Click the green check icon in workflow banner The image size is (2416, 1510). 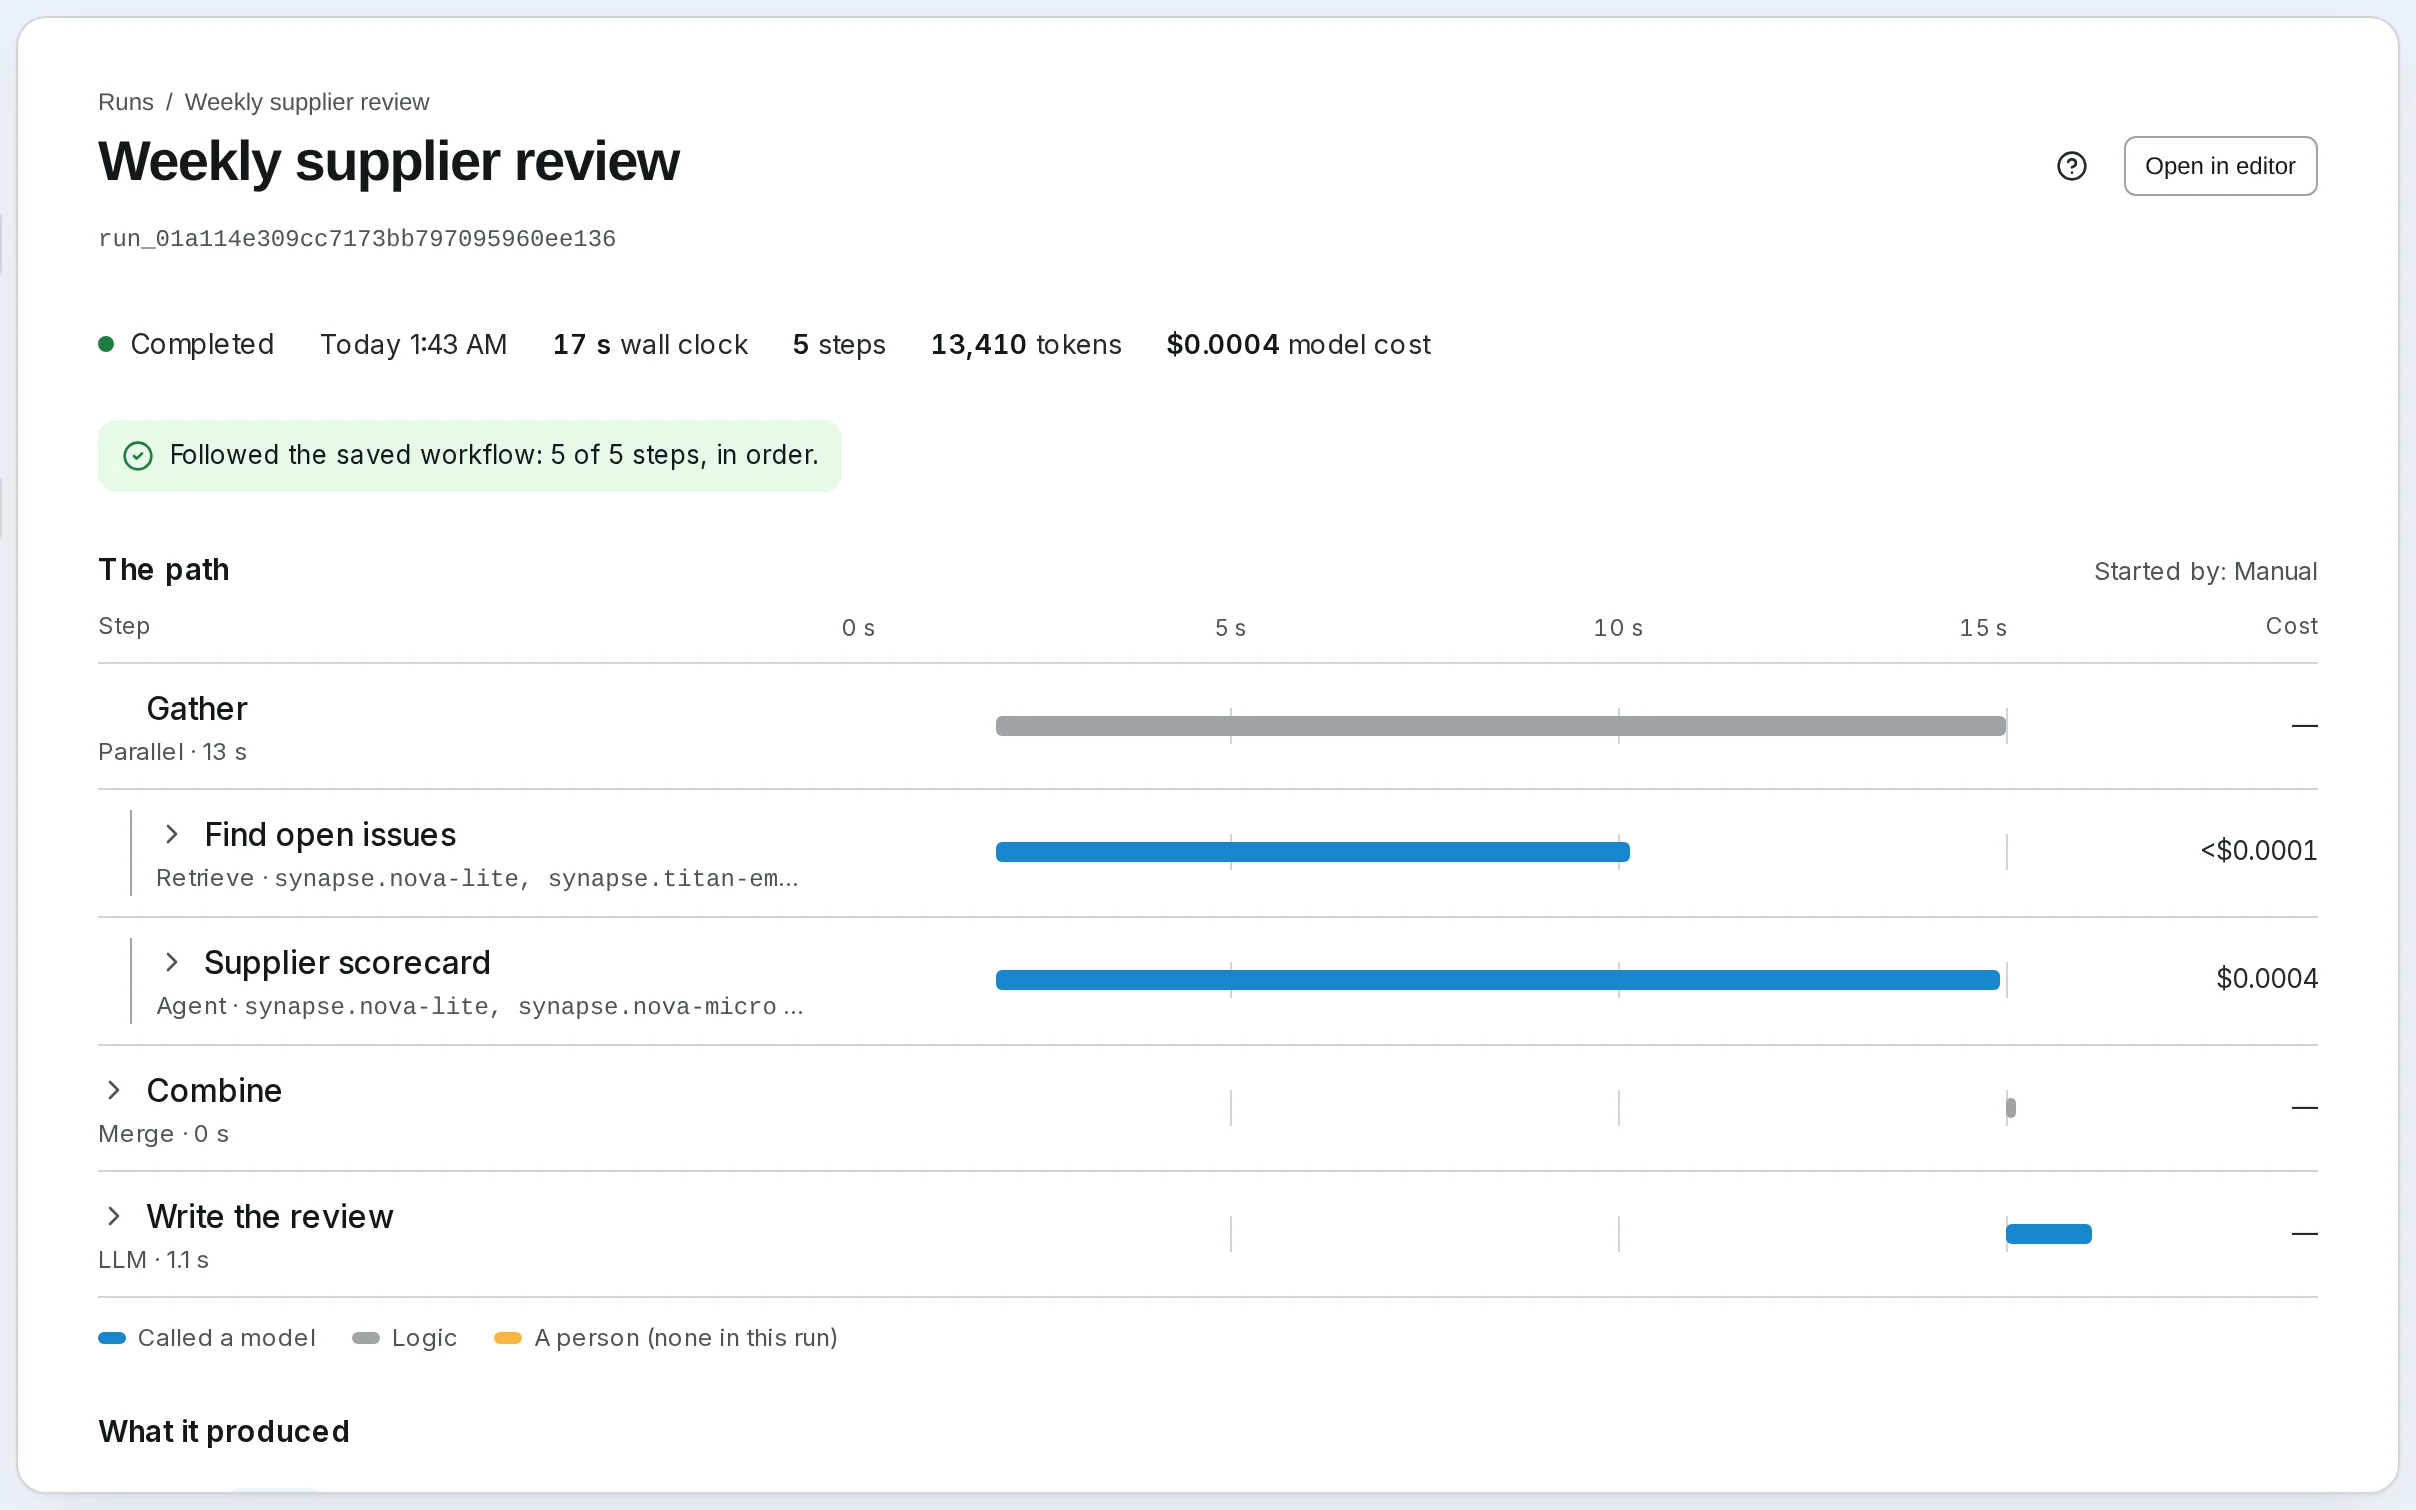tap(138, 456)
